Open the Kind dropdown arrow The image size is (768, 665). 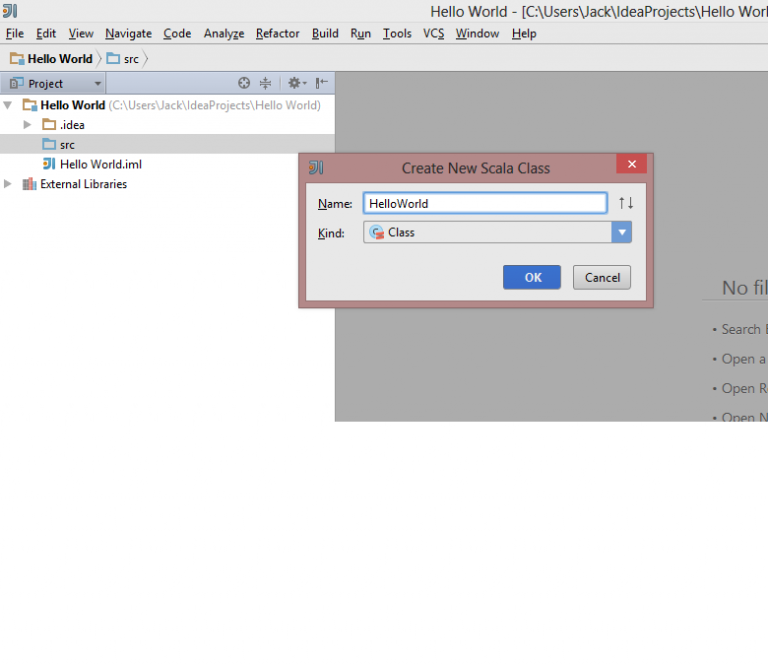pos(622,232)
